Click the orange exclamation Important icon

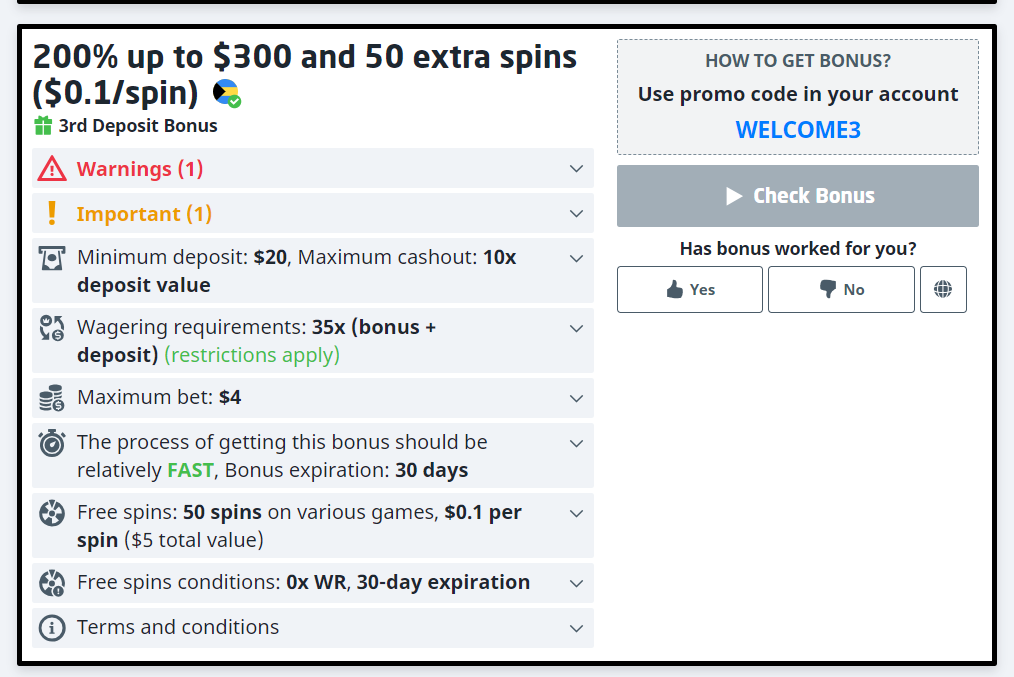tap(52, 214)
